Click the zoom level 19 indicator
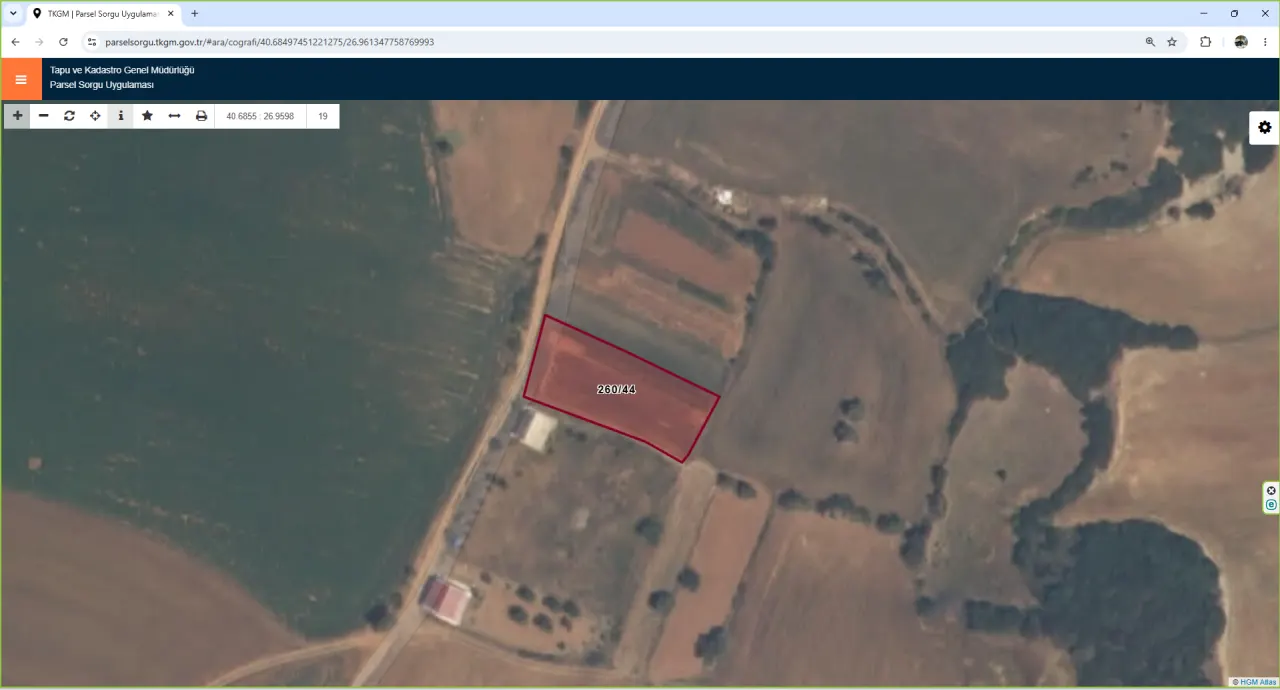Viewport: 1280px width, 690px height. point(323,116)
